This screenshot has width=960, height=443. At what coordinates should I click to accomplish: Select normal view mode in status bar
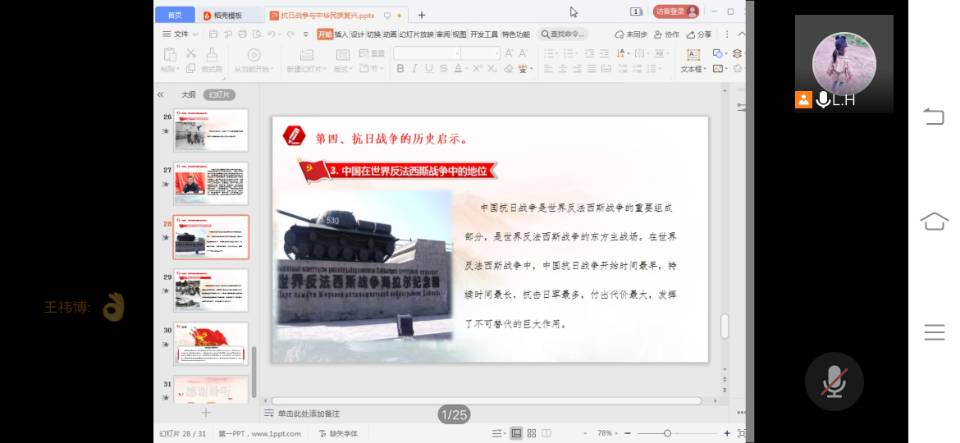(516, 433)
